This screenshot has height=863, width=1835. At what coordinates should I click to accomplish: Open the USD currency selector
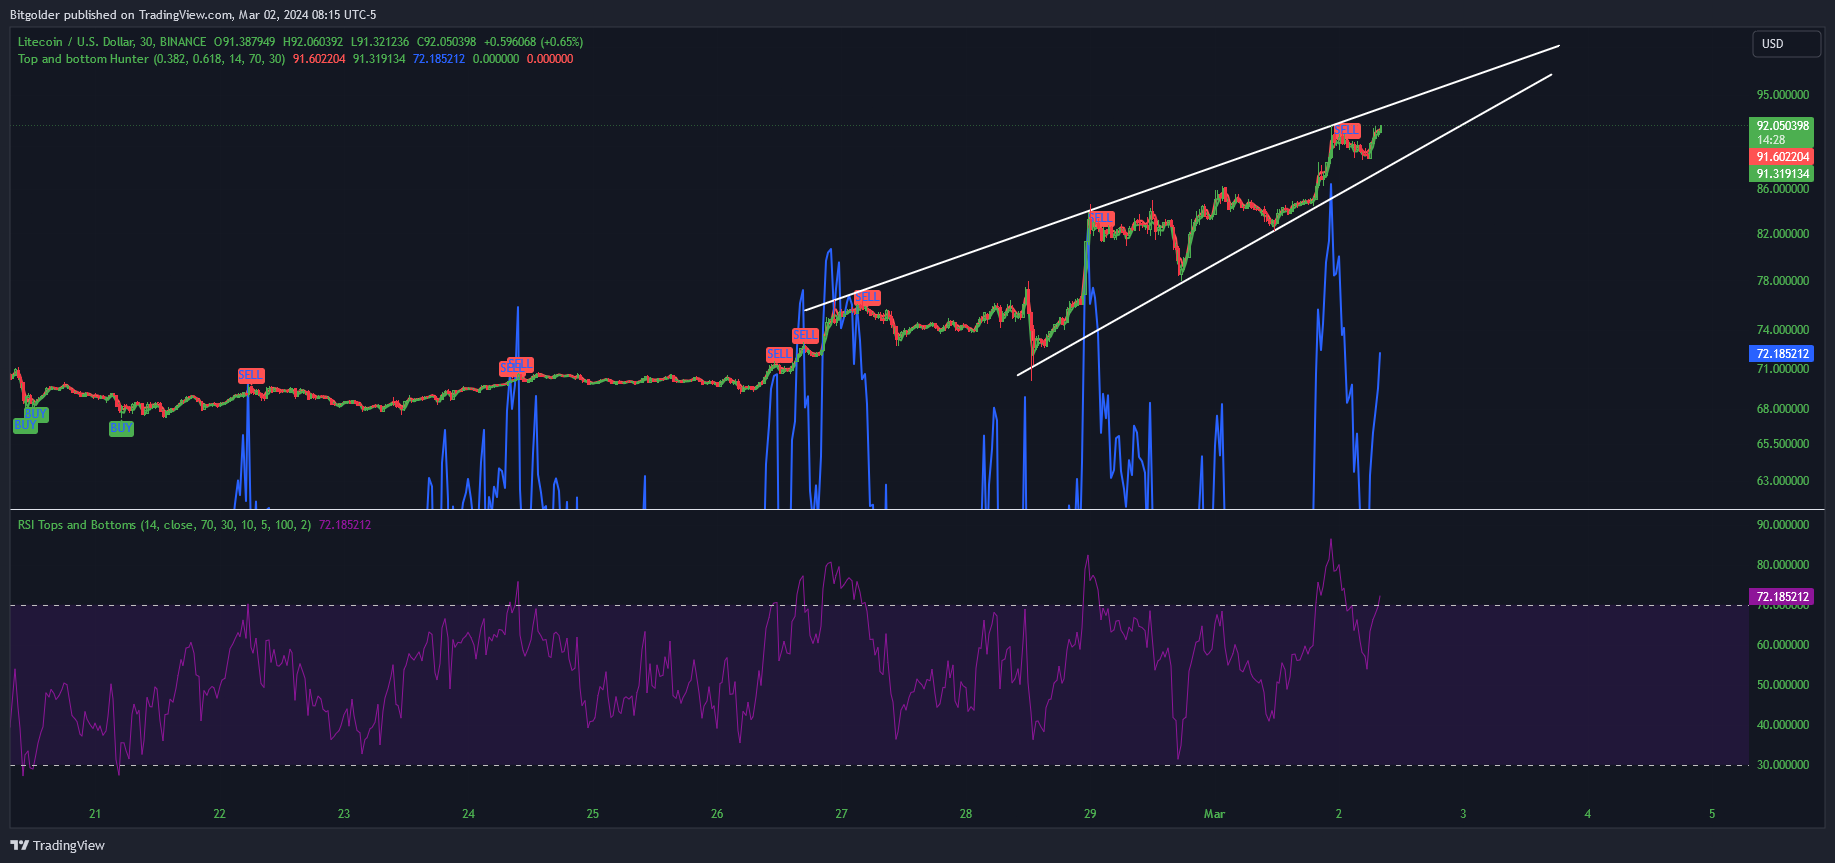pyautogui.click(x=1786, y=44)
